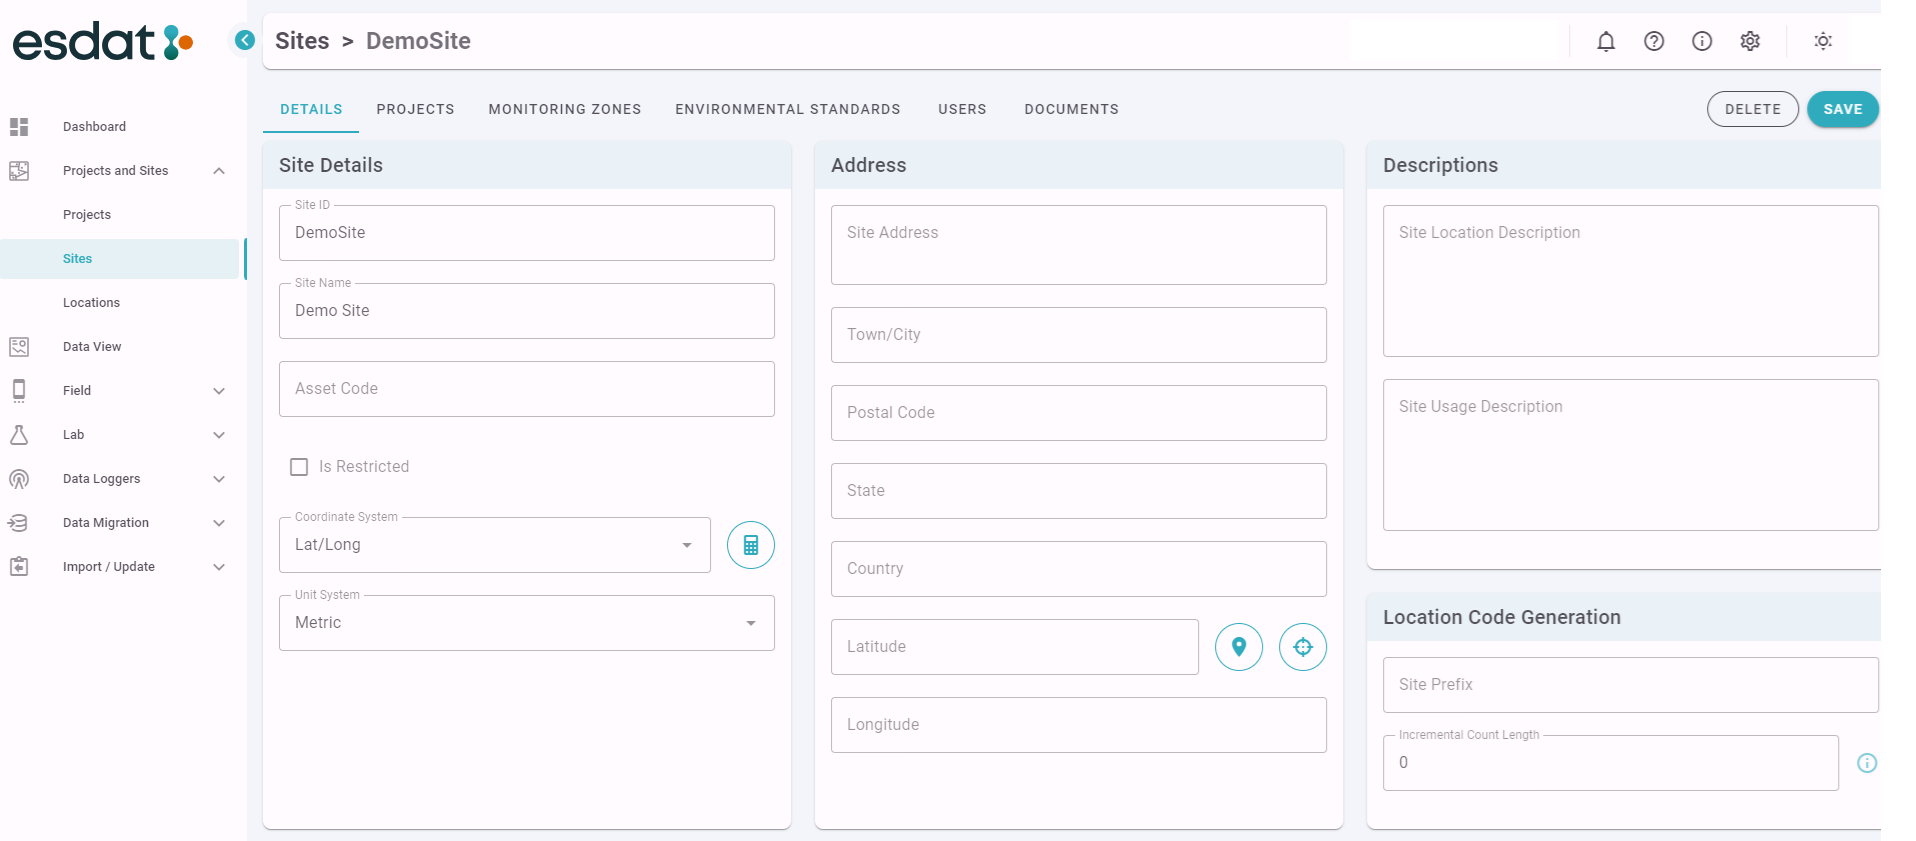
Task: Click the Projects and Sites map icon
Action: 19,171
